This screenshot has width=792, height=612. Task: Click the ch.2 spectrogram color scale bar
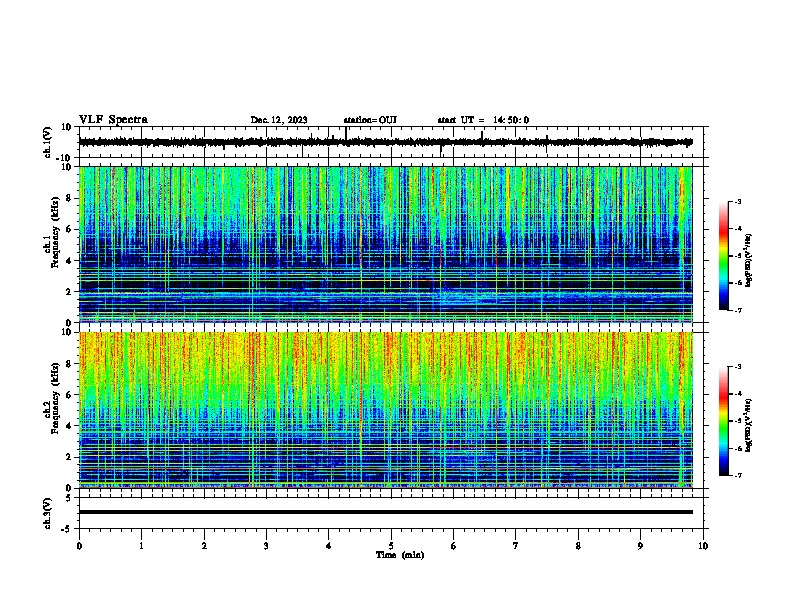coord(724,421)
